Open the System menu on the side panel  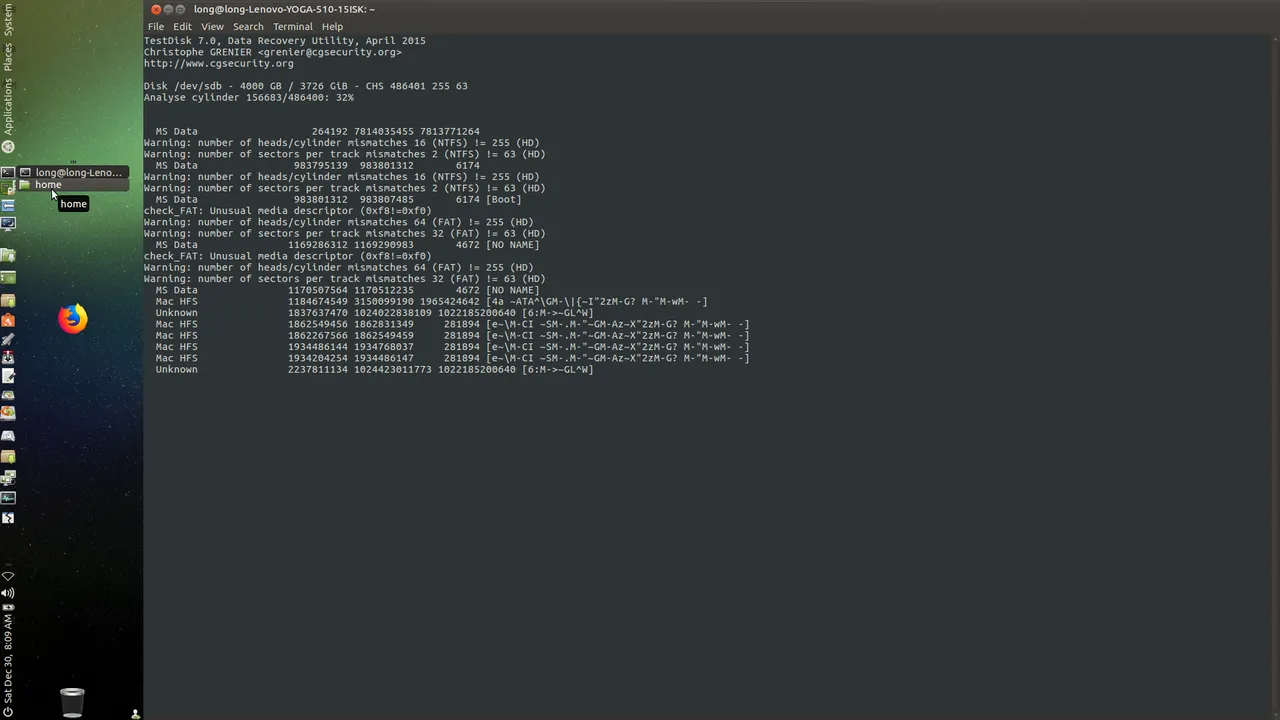coord(8,20)
